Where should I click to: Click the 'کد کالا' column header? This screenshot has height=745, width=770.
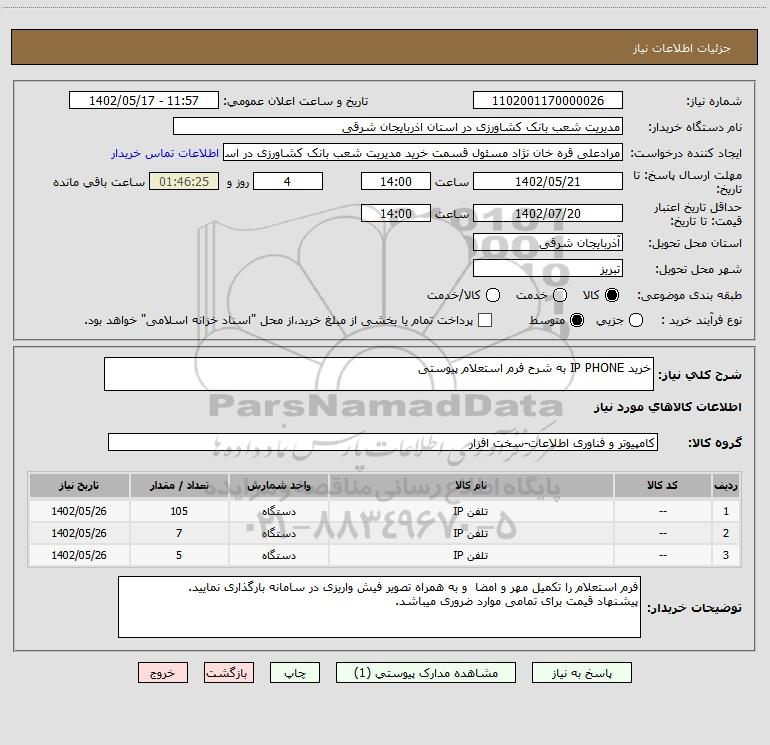[662, 485]
